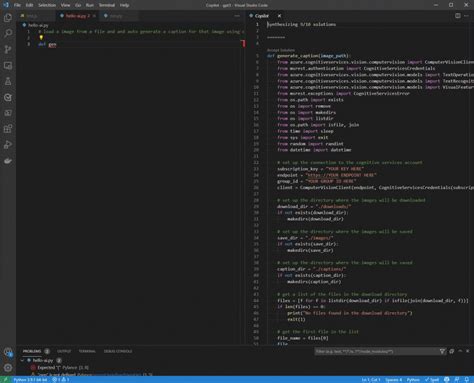
Task: Select the Copilot editor tab
Action: [x=261, y=16]
